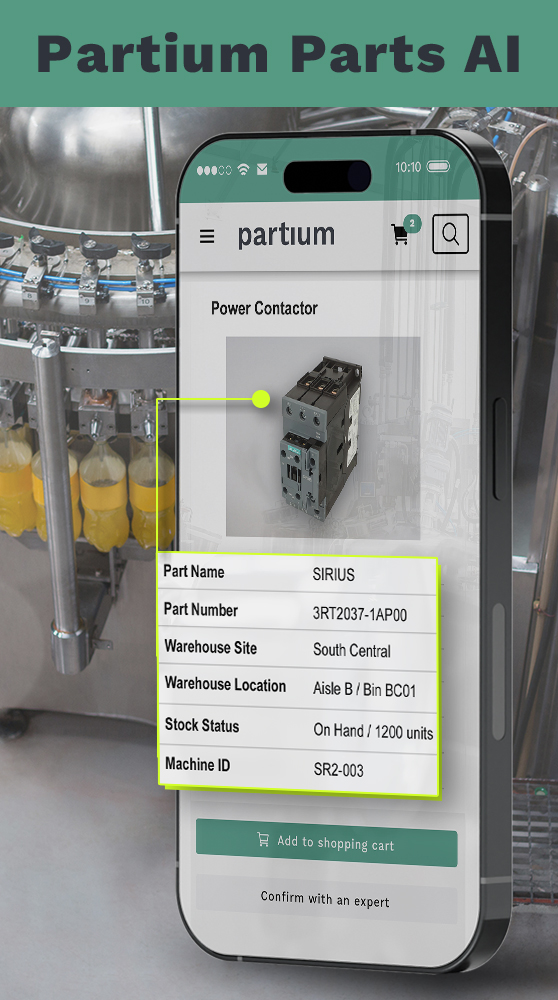Click the Power Contactor title
This screenshot has height=1000, width=558.
(264, 309)
